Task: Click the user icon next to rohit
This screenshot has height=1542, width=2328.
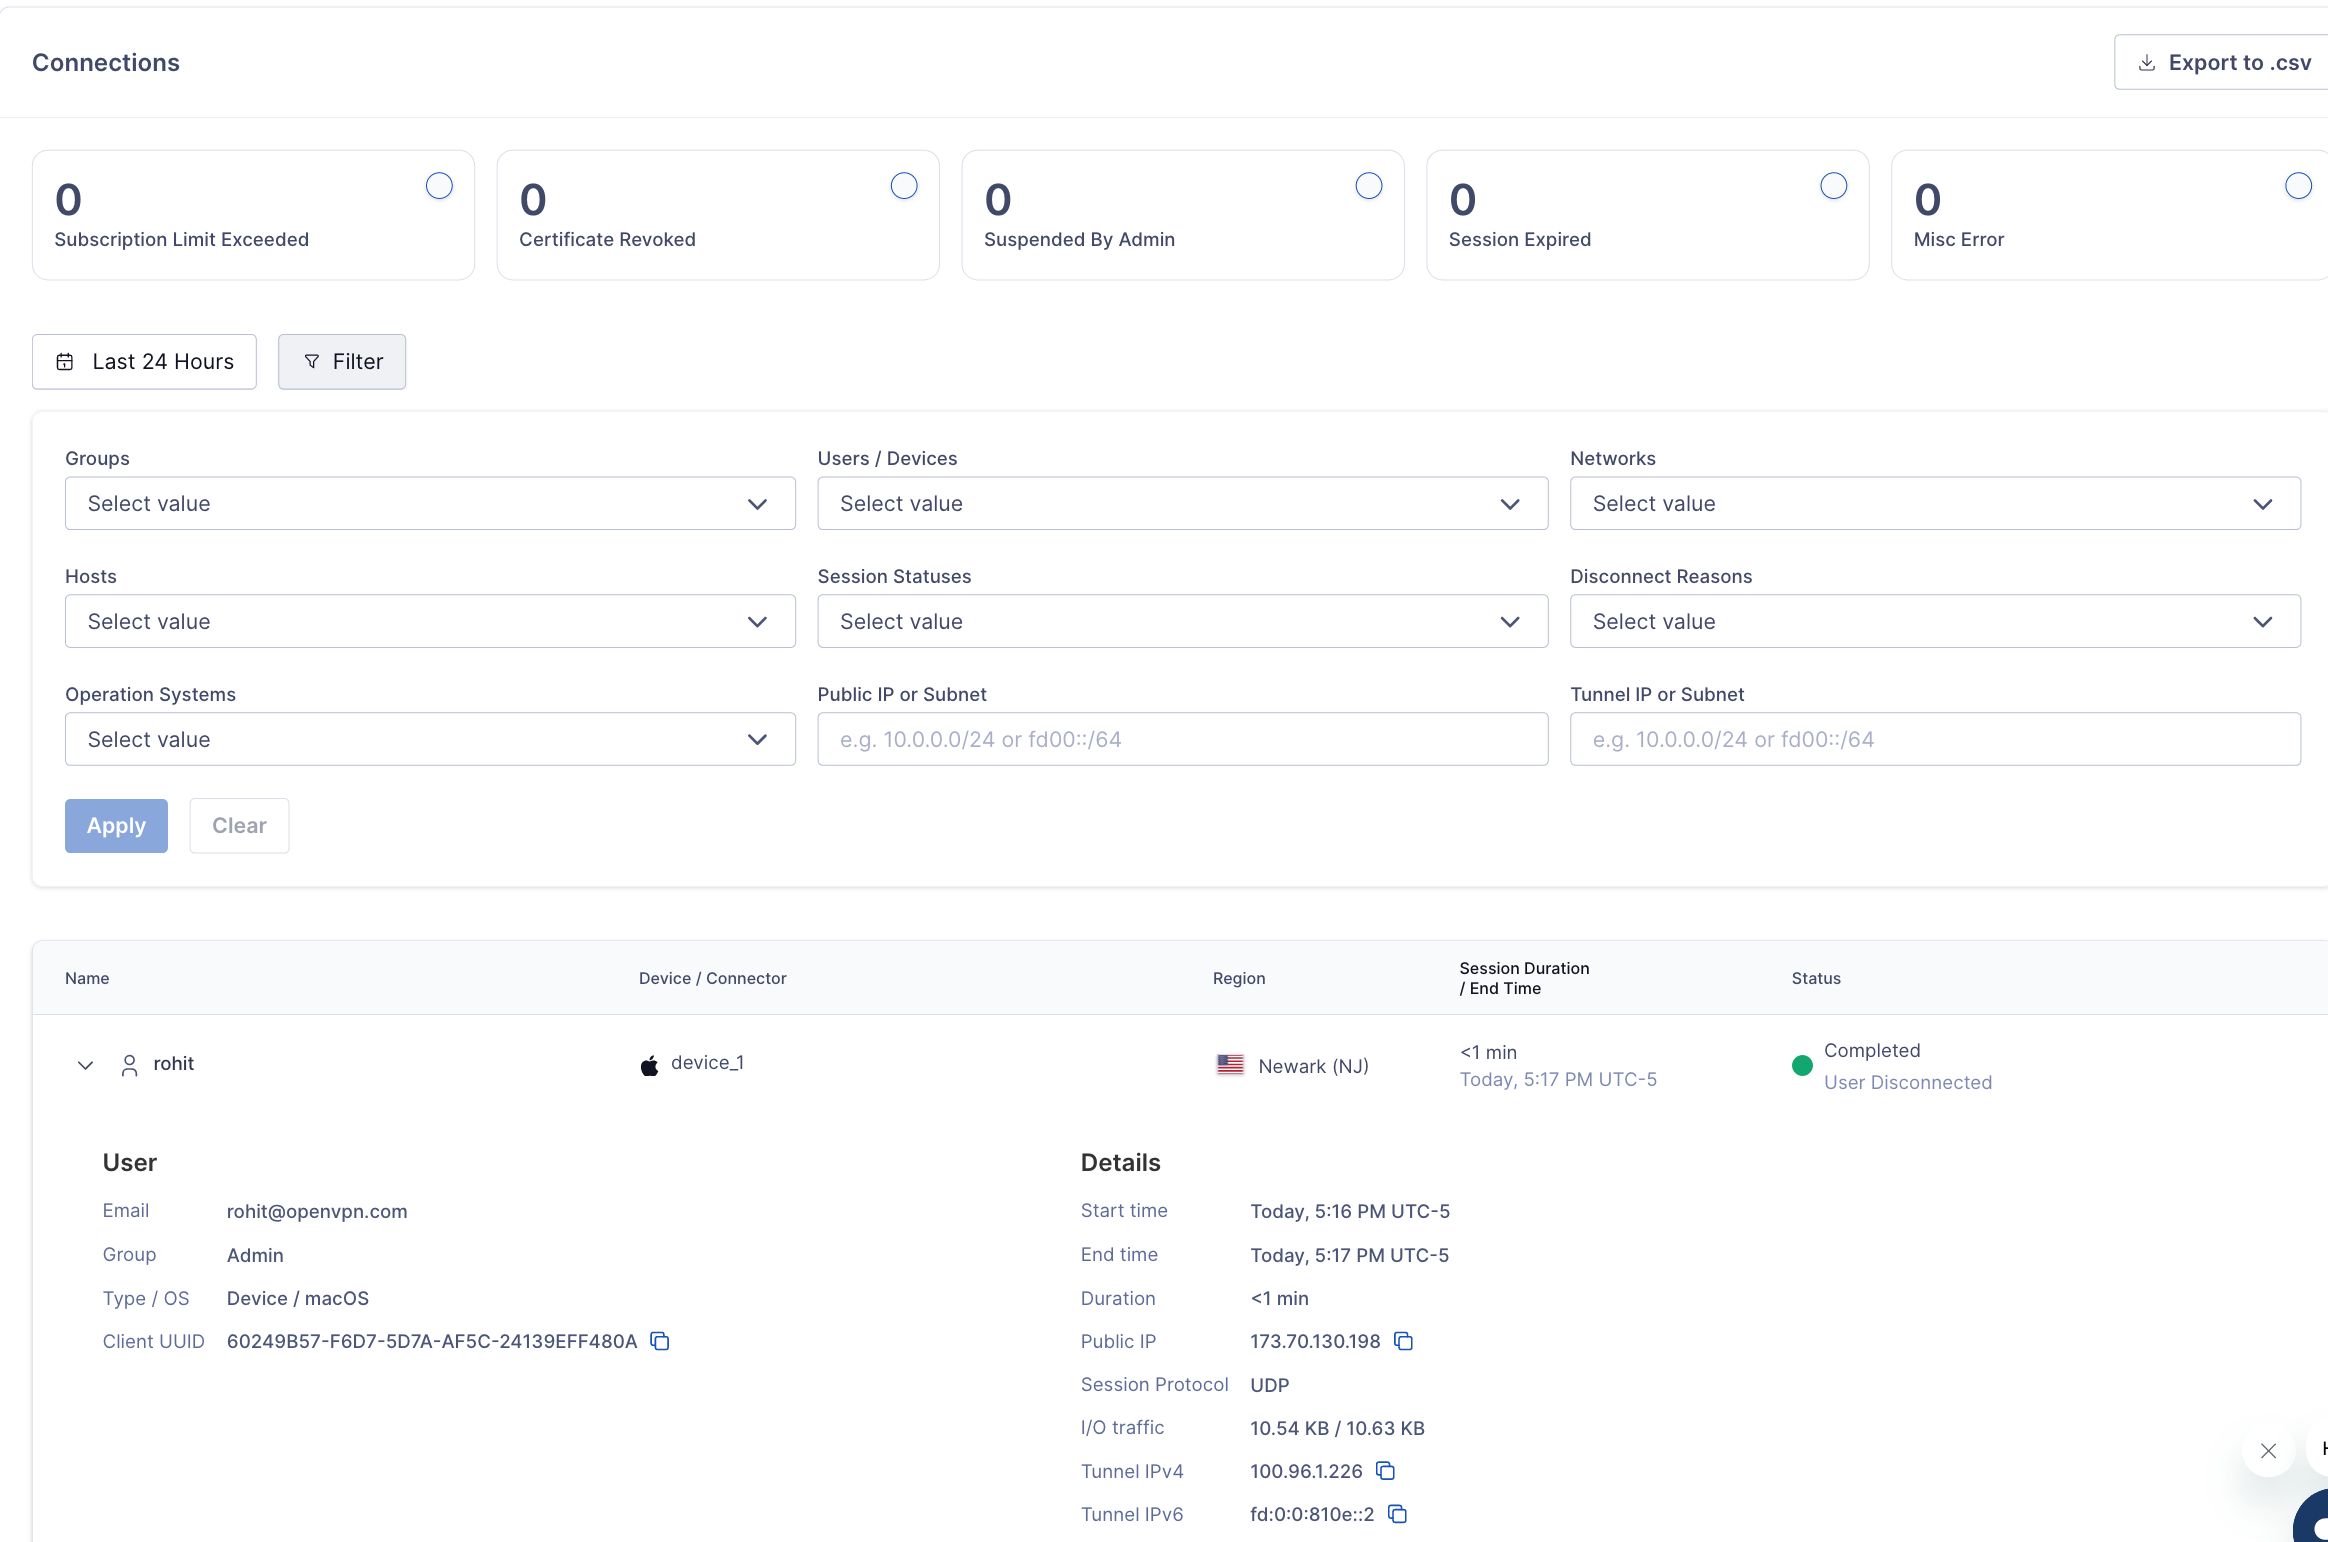Action: pos(129,1064)
